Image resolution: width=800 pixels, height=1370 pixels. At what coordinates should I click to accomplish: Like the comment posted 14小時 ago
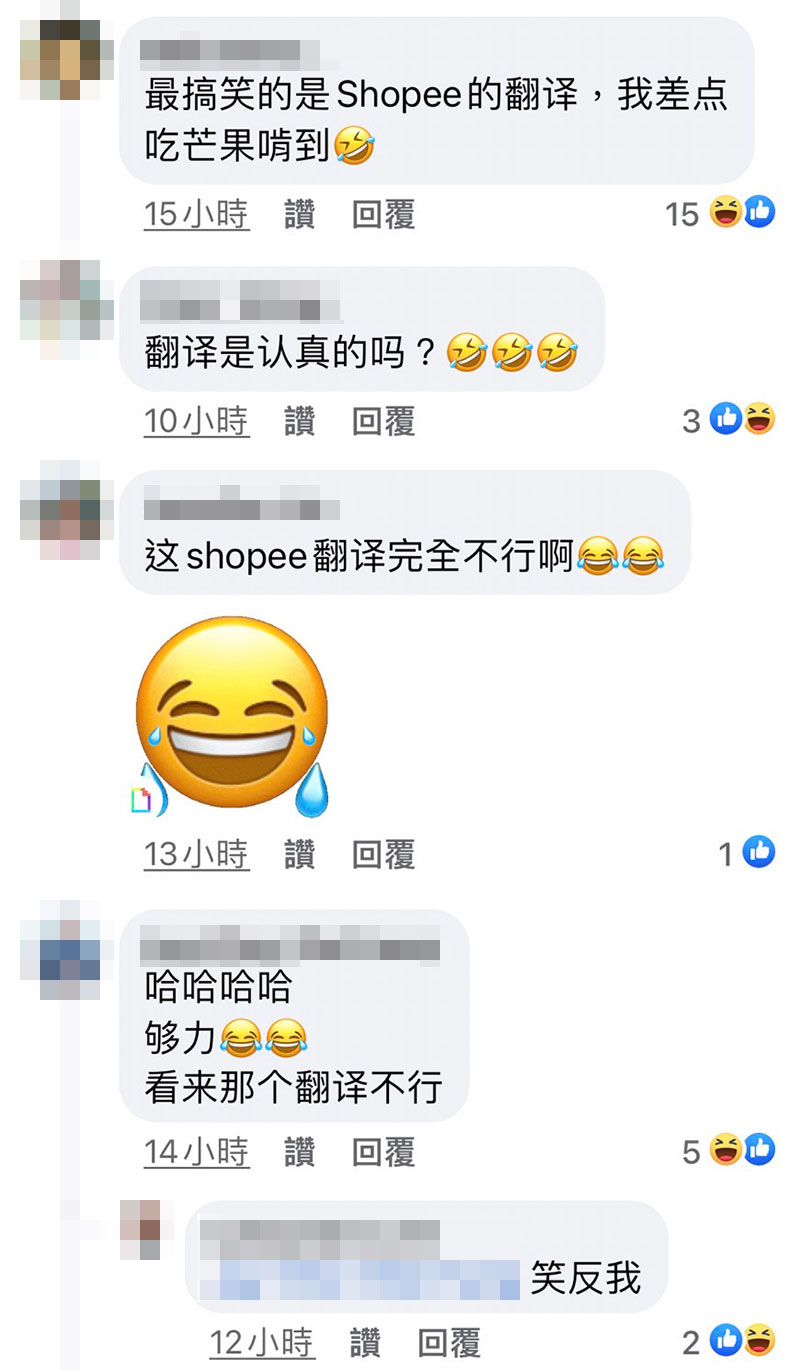pyautogui.click(x=299, y=1152)
